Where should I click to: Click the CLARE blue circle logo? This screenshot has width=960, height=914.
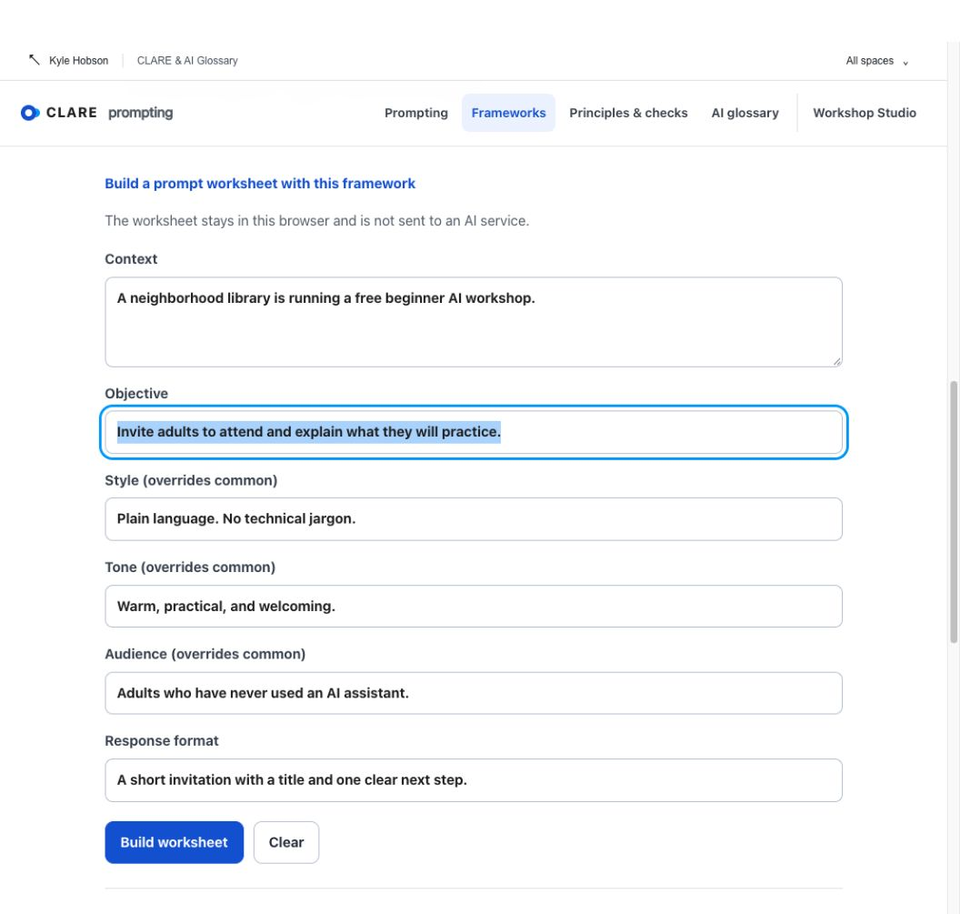30,113
